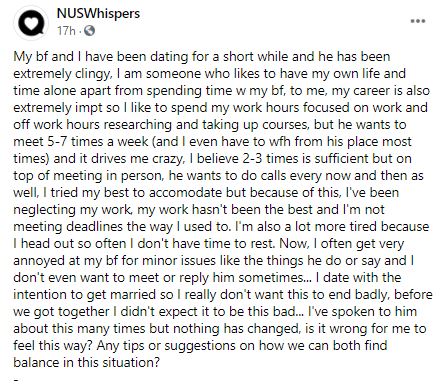Open the 17h timestamp link
This screenshot has width=448, height=390.
(66, 31)
